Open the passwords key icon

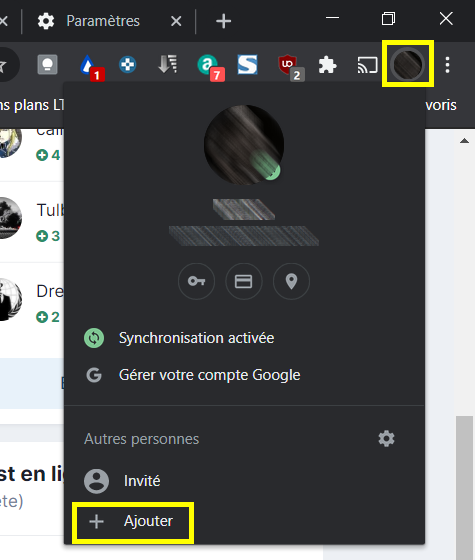(196, 281)
